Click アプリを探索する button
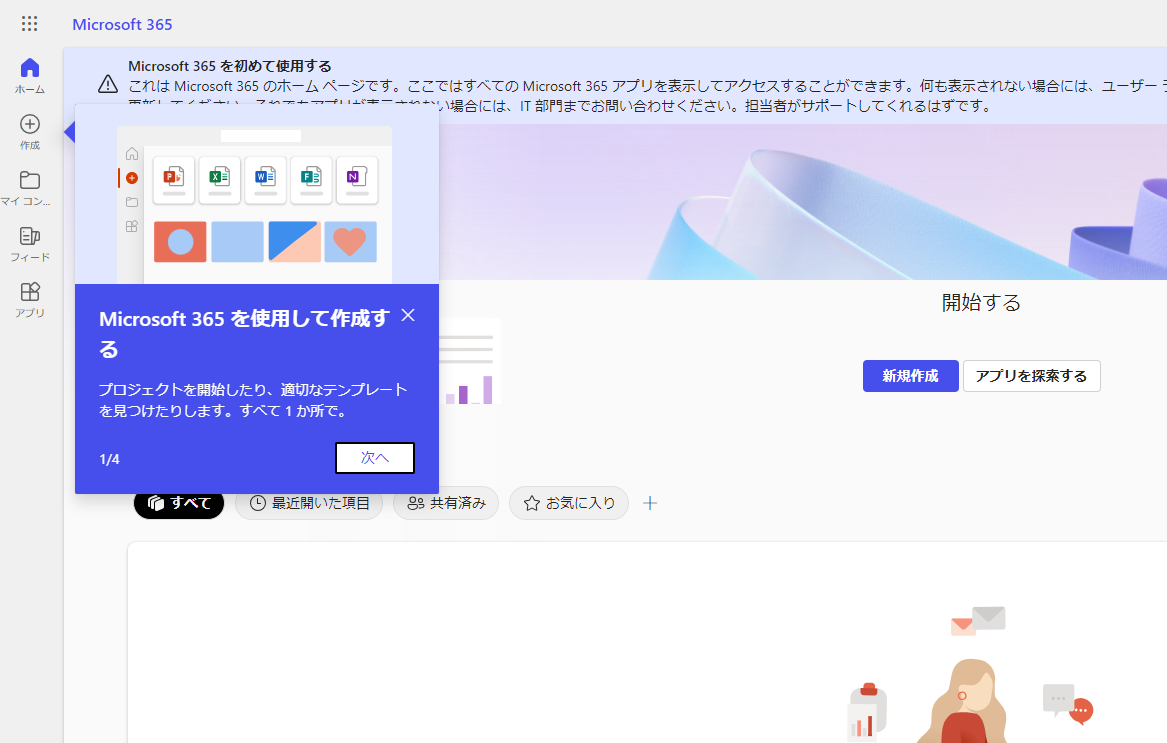Image resolution: width=1167 pixels, height=743 pixels. click(1031, 376)
